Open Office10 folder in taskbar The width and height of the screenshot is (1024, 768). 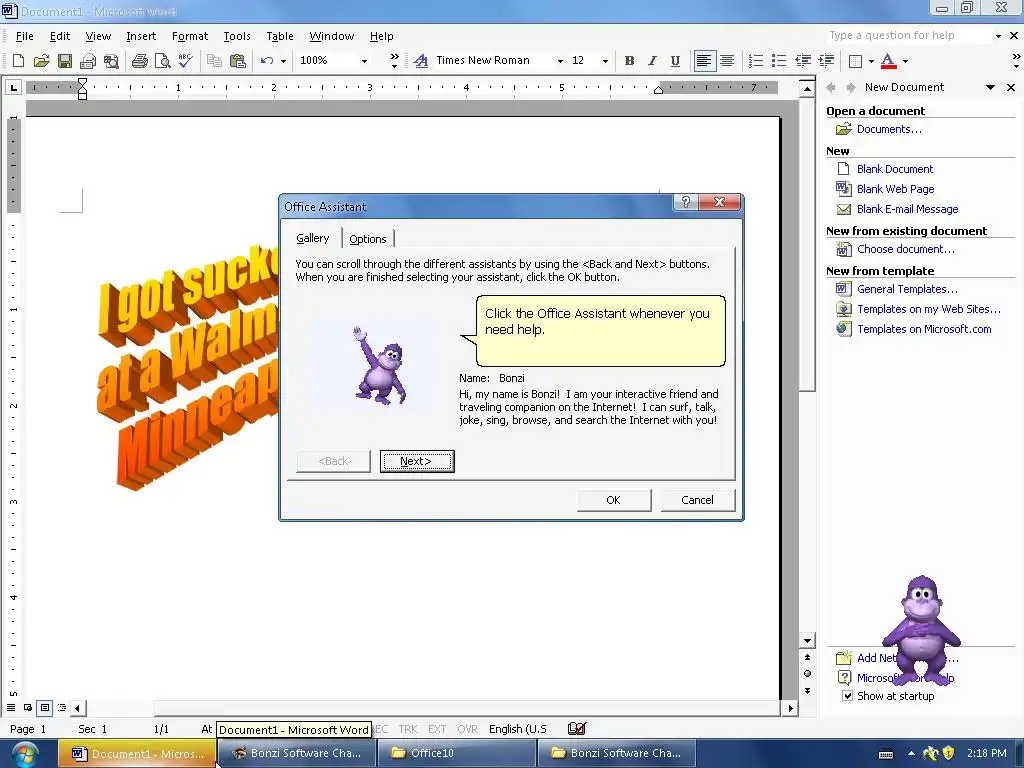[455, 753]
